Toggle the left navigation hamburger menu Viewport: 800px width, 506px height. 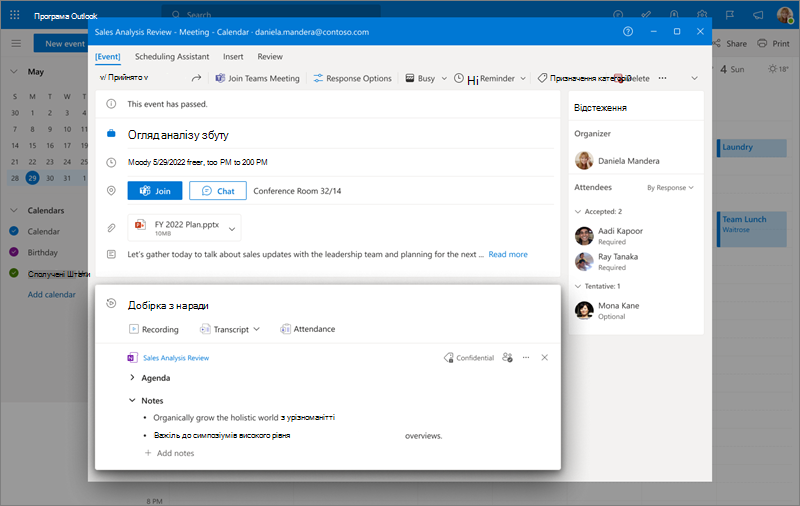pos(16,43)
